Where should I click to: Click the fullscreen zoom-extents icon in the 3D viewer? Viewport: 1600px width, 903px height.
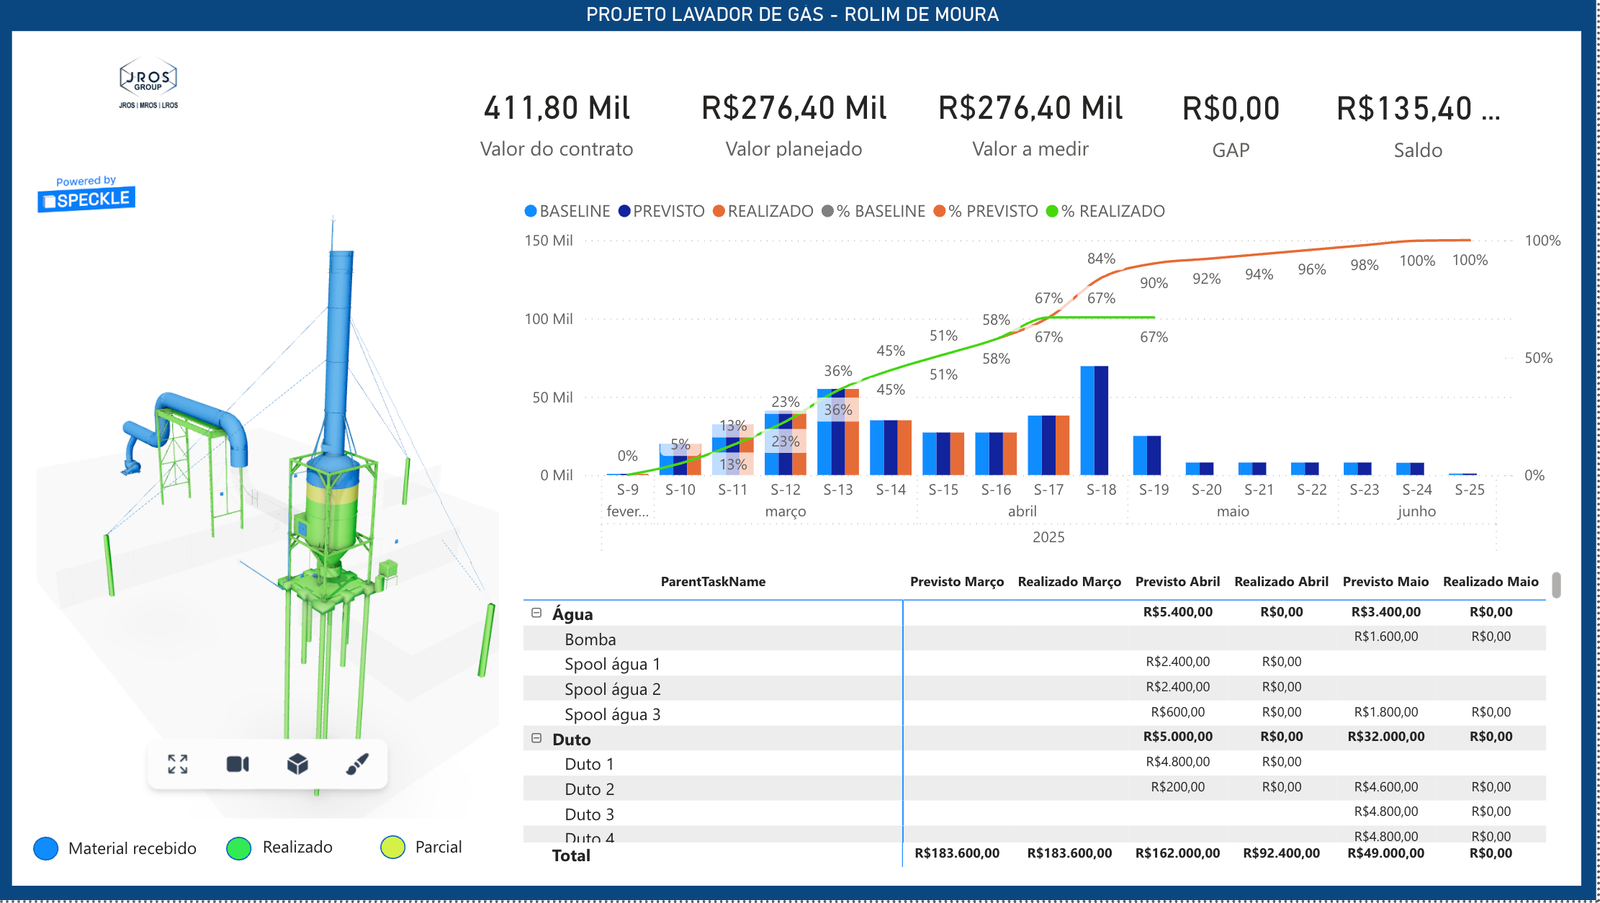click(178, 764)
